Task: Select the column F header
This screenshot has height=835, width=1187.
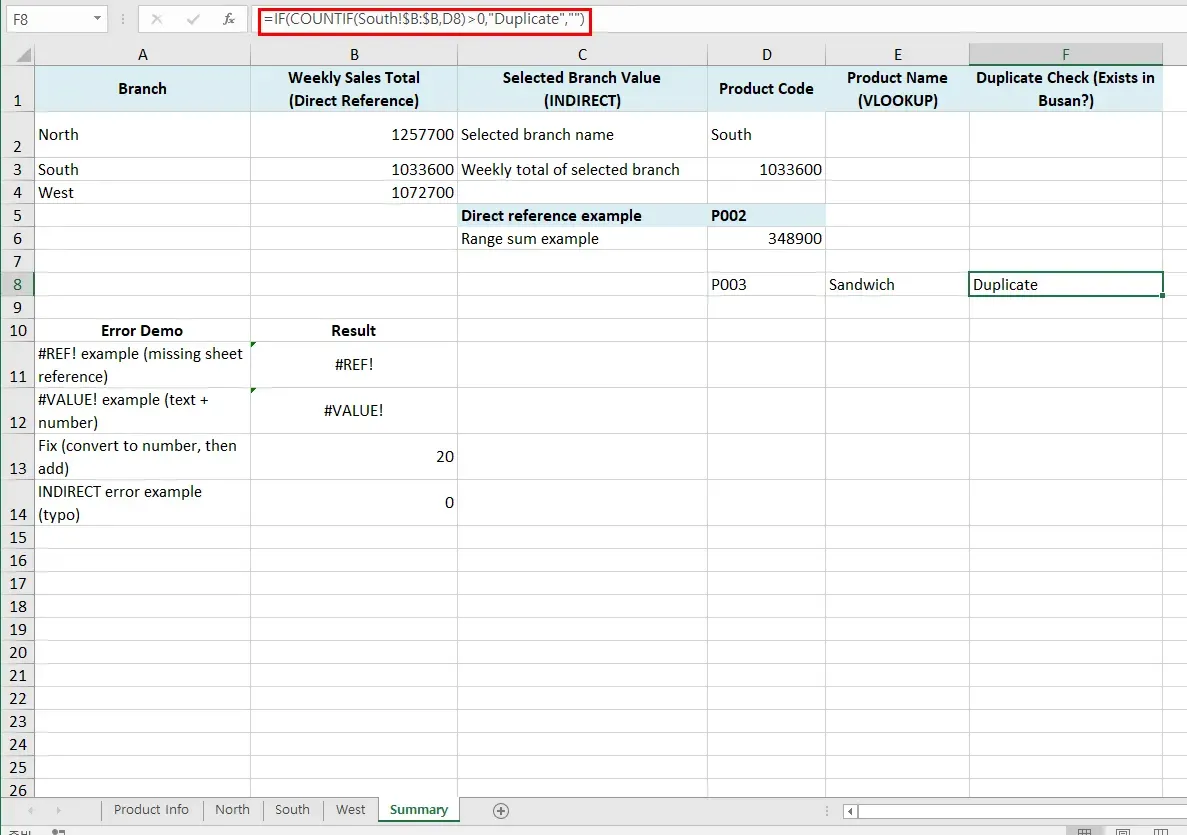Action: click(x=1065, y=53)
